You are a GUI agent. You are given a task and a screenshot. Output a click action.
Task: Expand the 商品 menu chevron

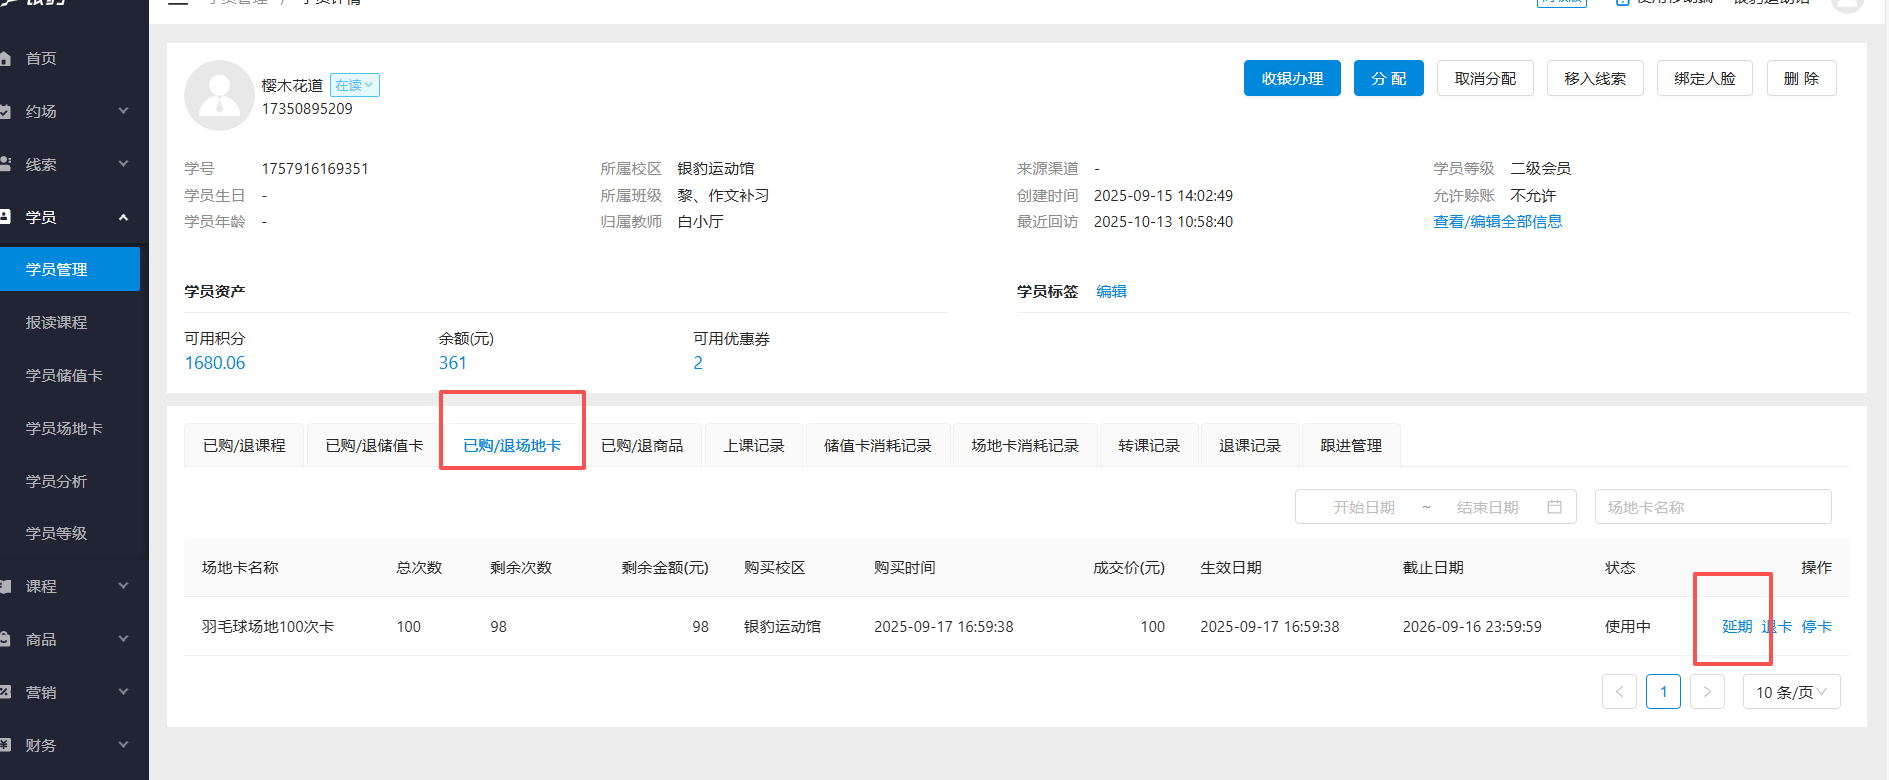tap(123, 639)
